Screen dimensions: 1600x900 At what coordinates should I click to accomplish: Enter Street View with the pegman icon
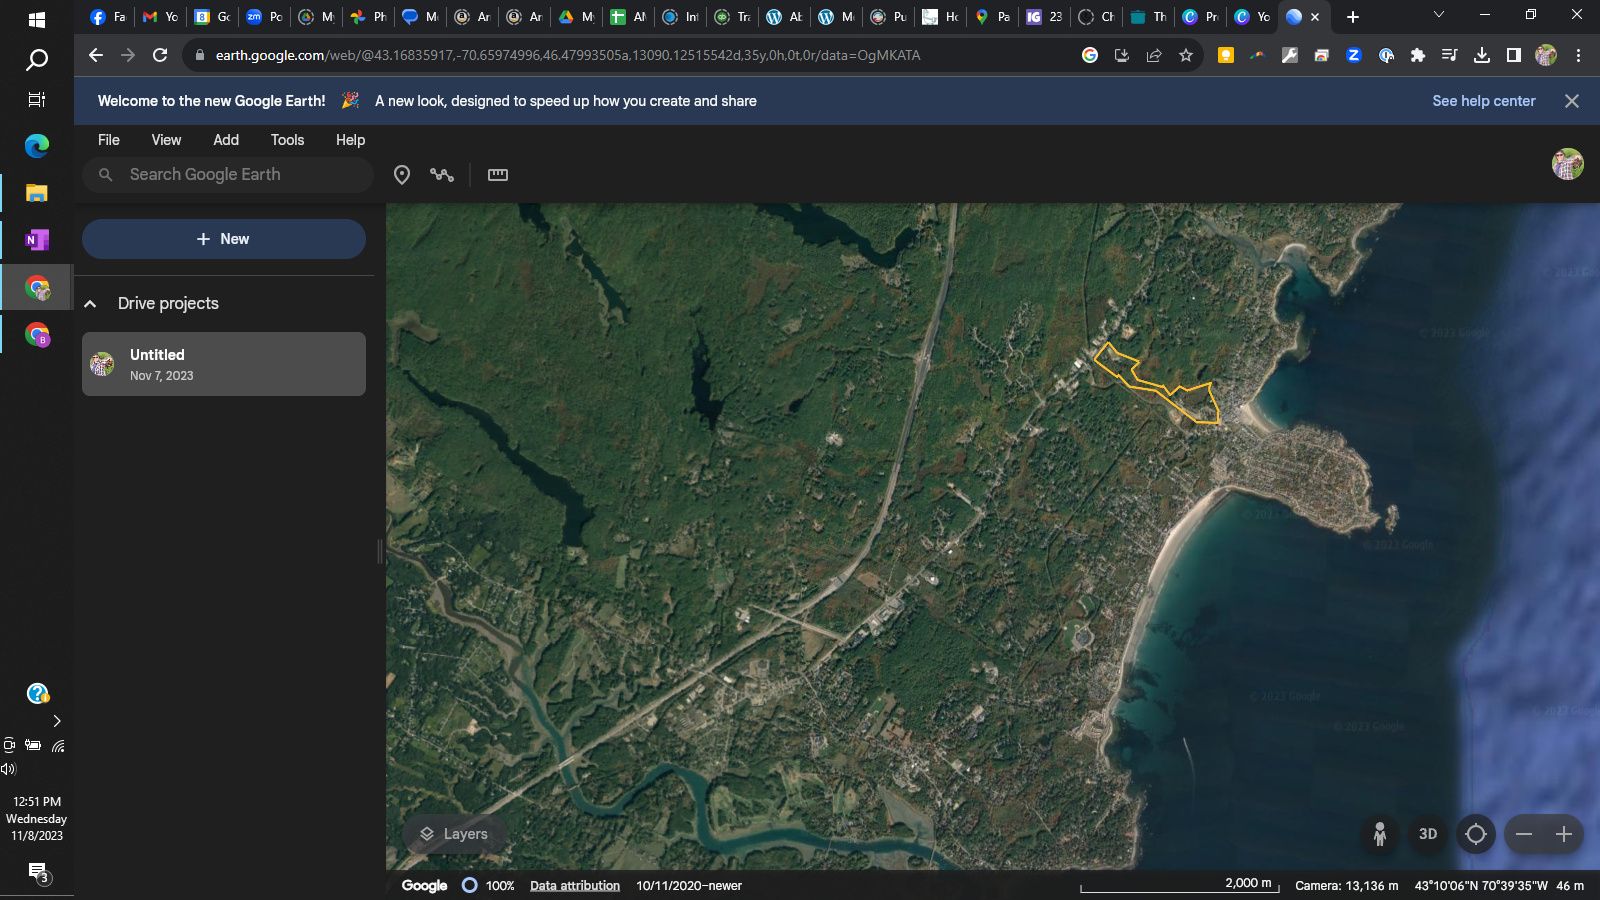[1380, 834]
